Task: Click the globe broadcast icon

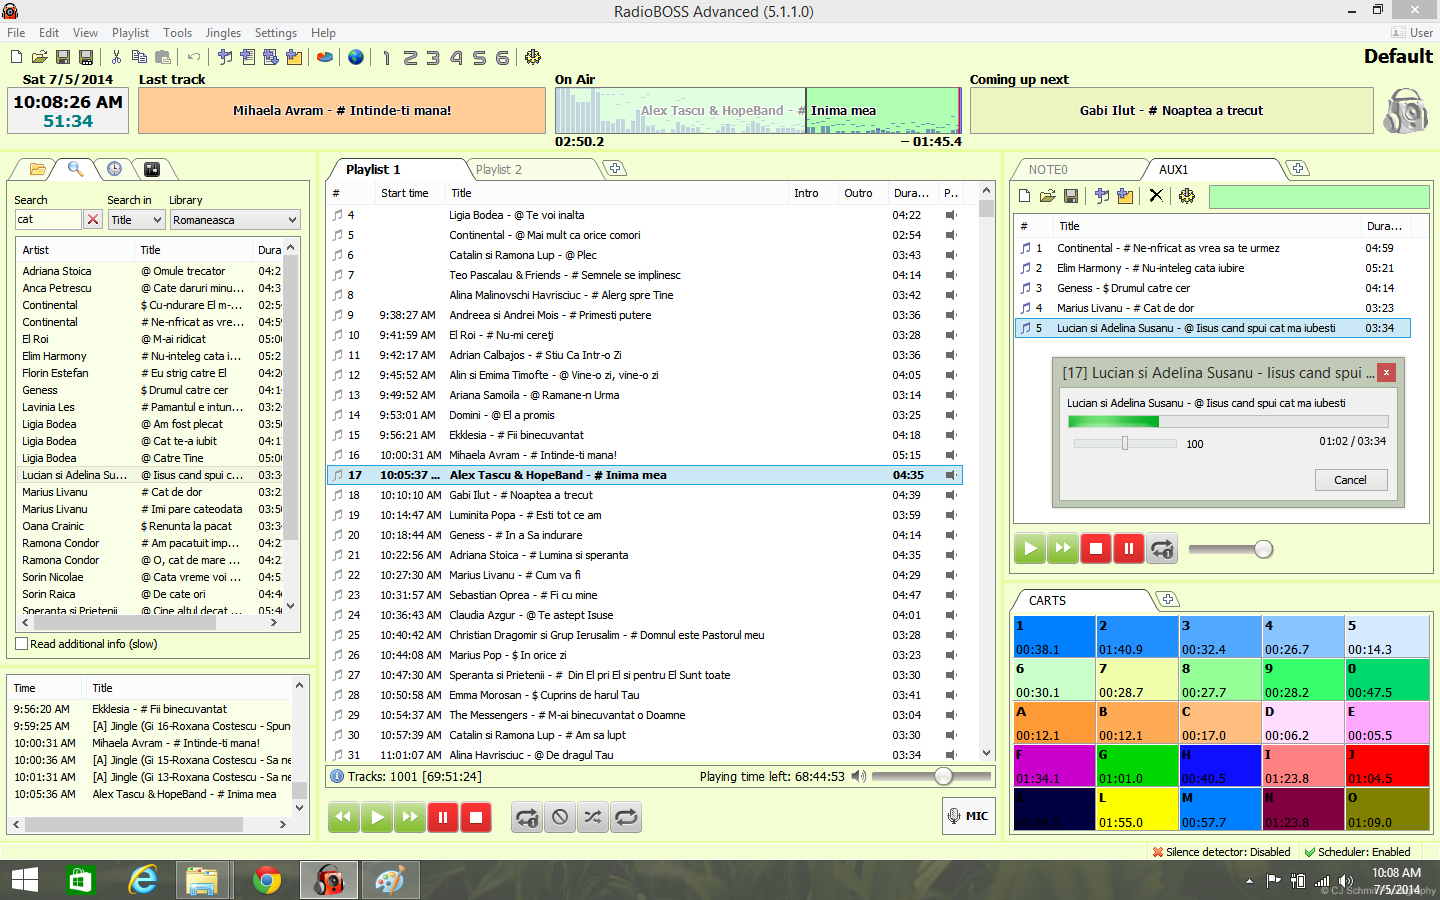Action: (356, 57)
